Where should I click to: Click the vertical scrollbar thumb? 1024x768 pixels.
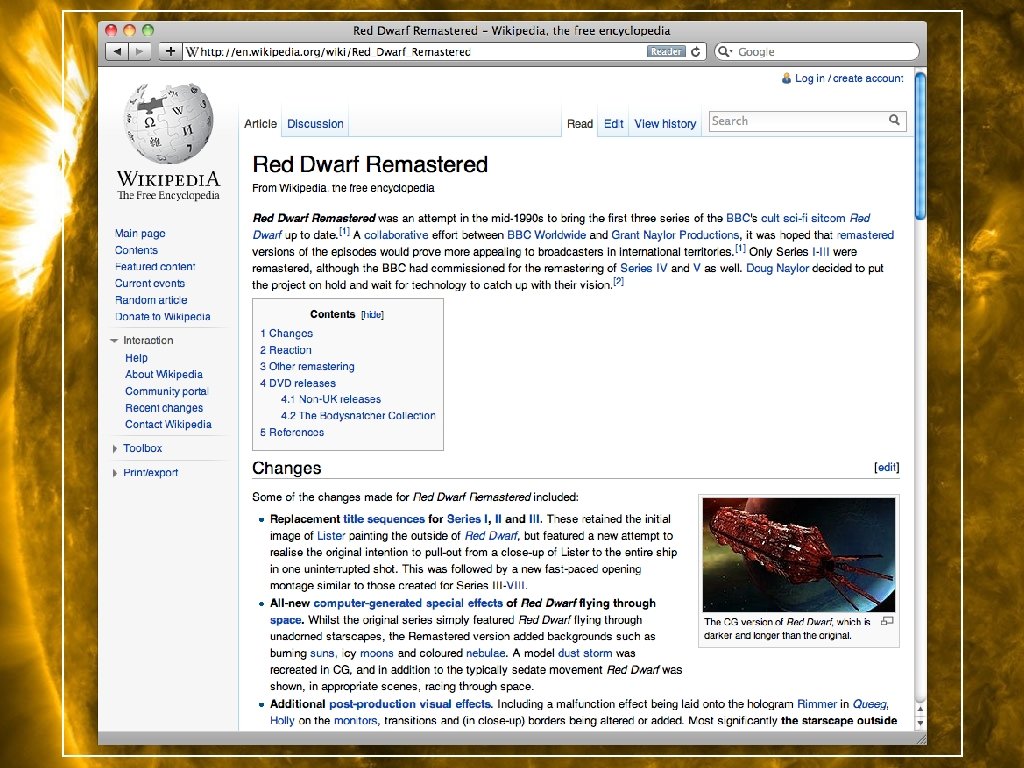point(920,146)
